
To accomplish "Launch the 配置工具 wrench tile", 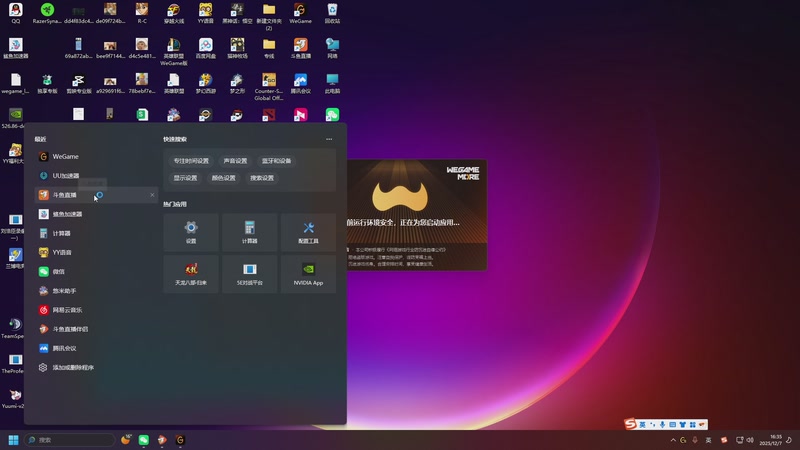I will coord(308,233).
